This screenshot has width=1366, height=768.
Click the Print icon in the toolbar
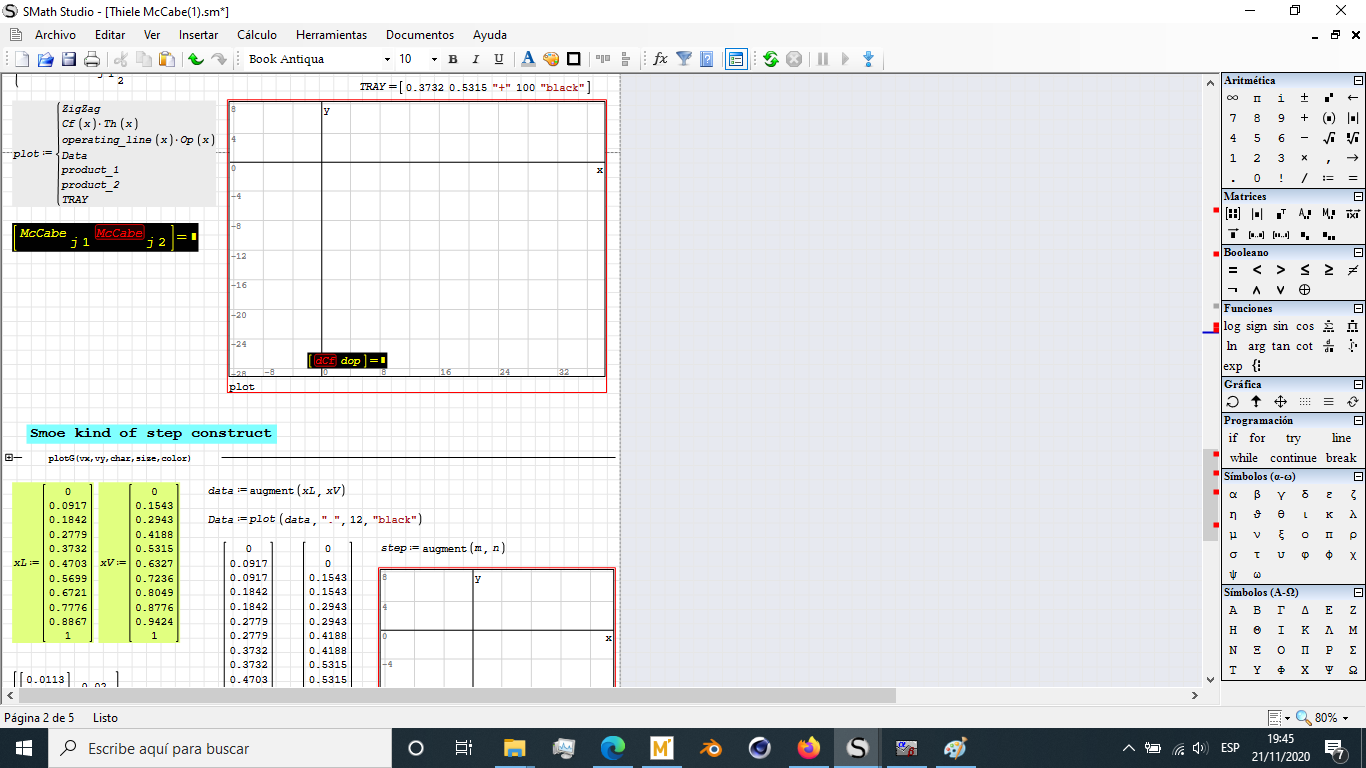click(x=92, y=59)
